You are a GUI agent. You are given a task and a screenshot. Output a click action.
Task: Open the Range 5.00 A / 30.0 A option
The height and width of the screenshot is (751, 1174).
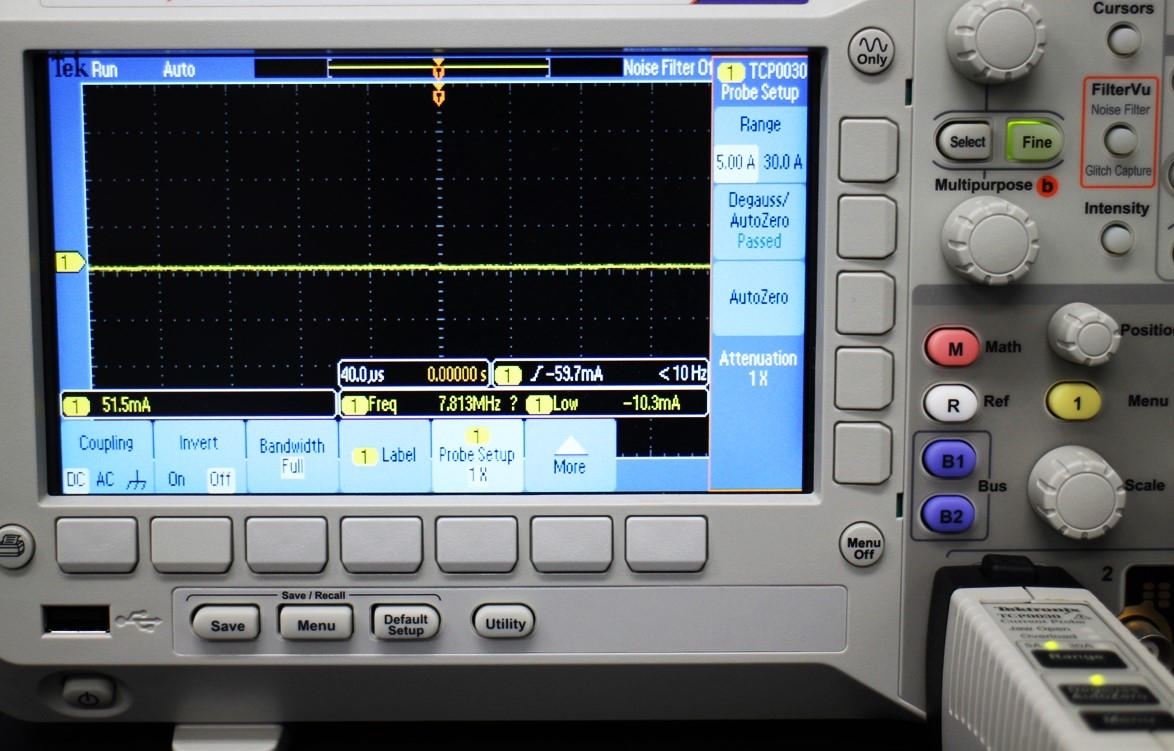coord(759,145)
